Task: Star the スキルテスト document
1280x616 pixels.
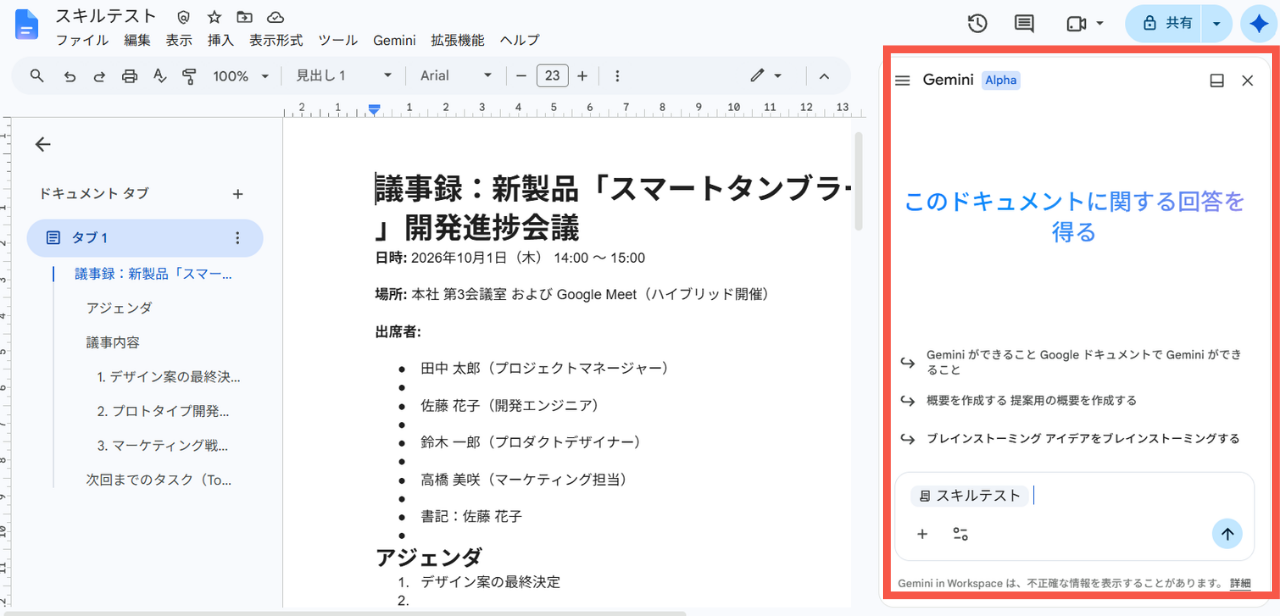Action: pos(214,17)
